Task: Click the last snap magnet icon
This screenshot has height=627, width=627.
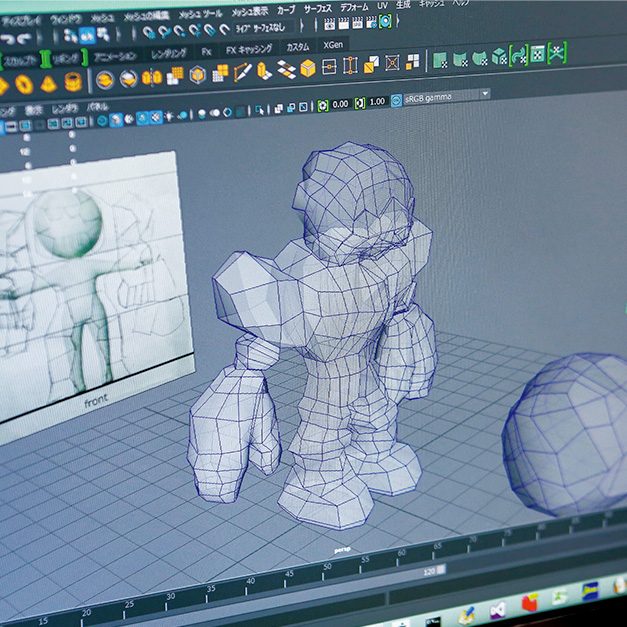Action: pos(224,29)
